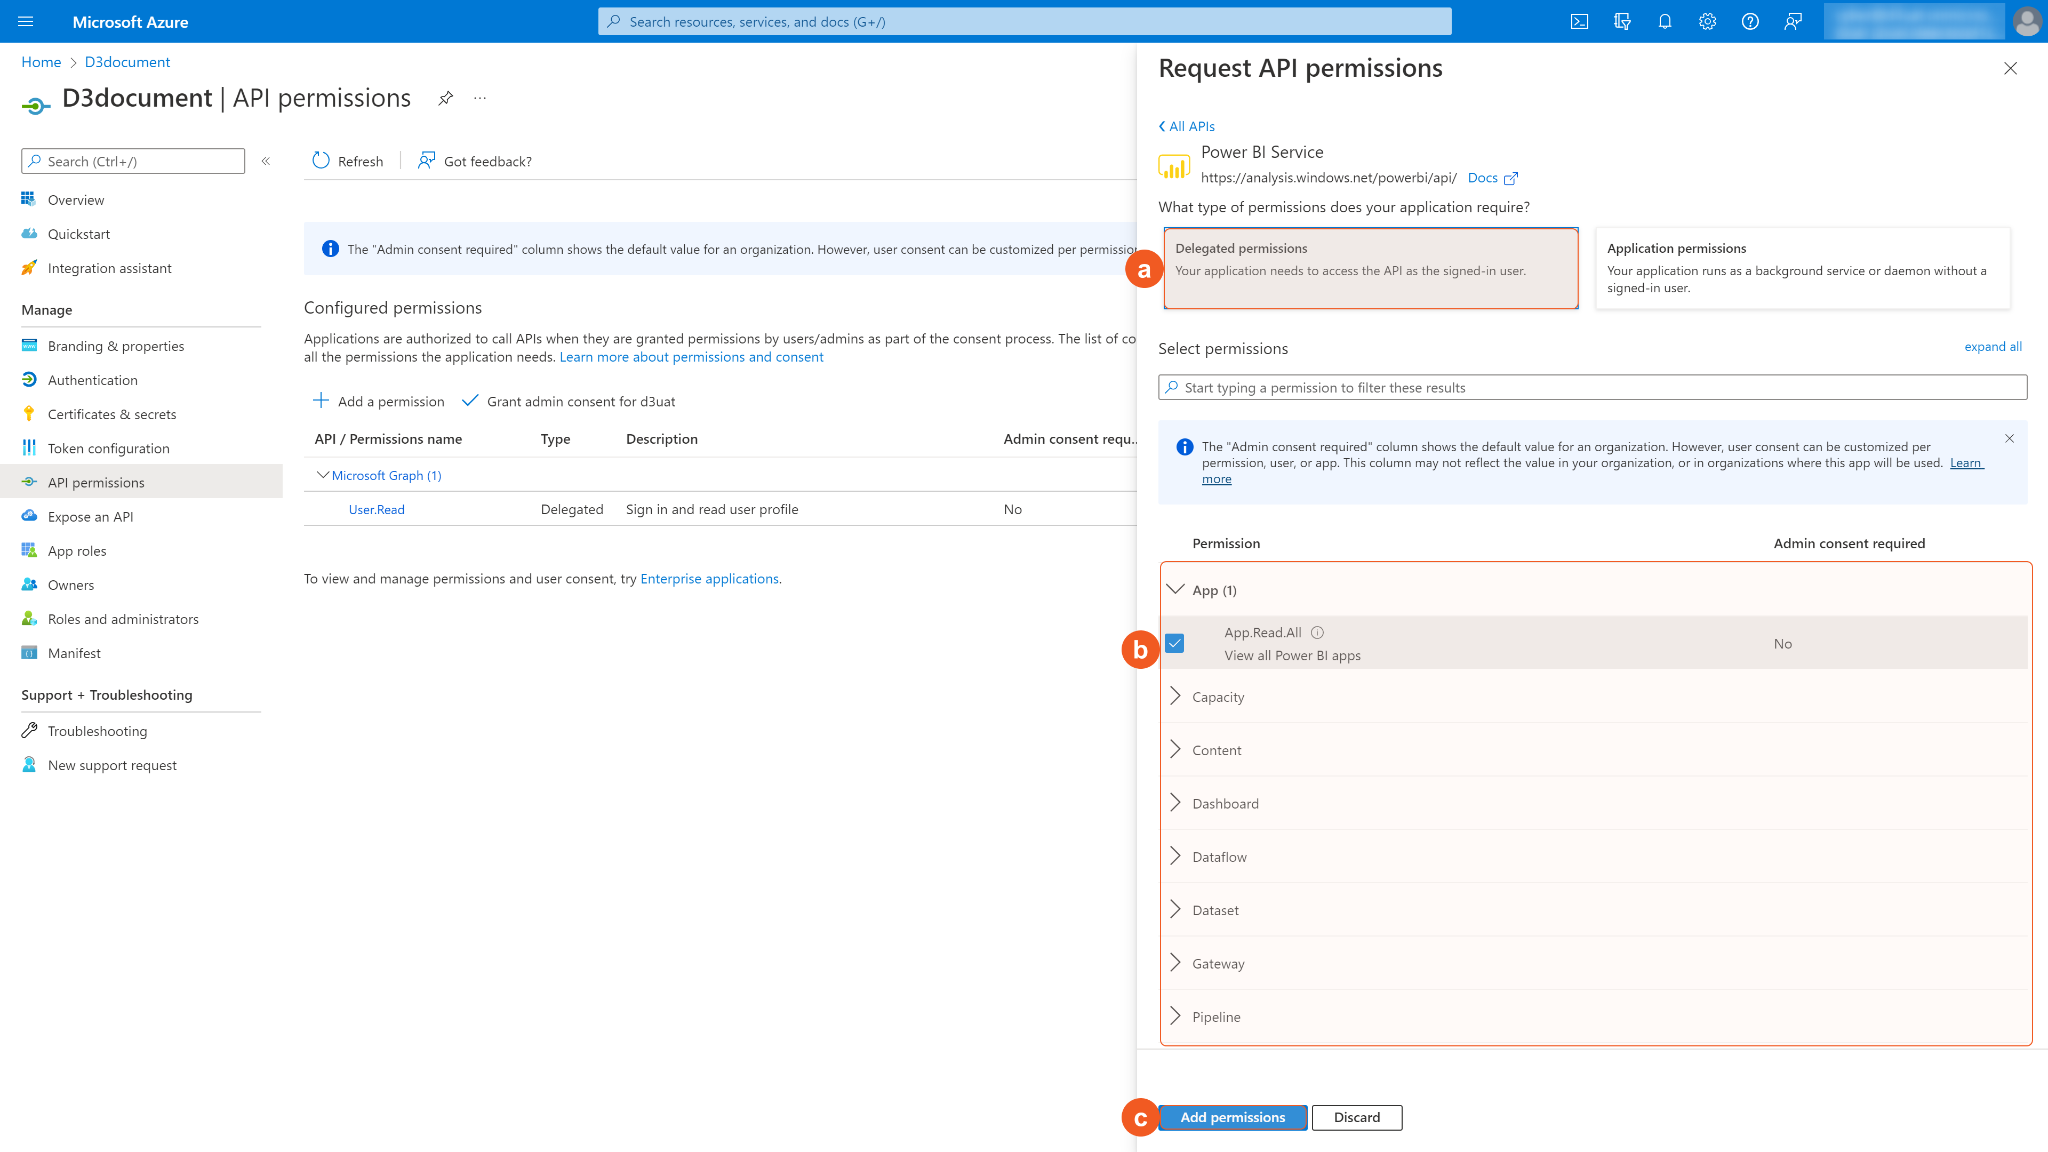Open Certificates & secrets in sidebar

pos(112,414)
